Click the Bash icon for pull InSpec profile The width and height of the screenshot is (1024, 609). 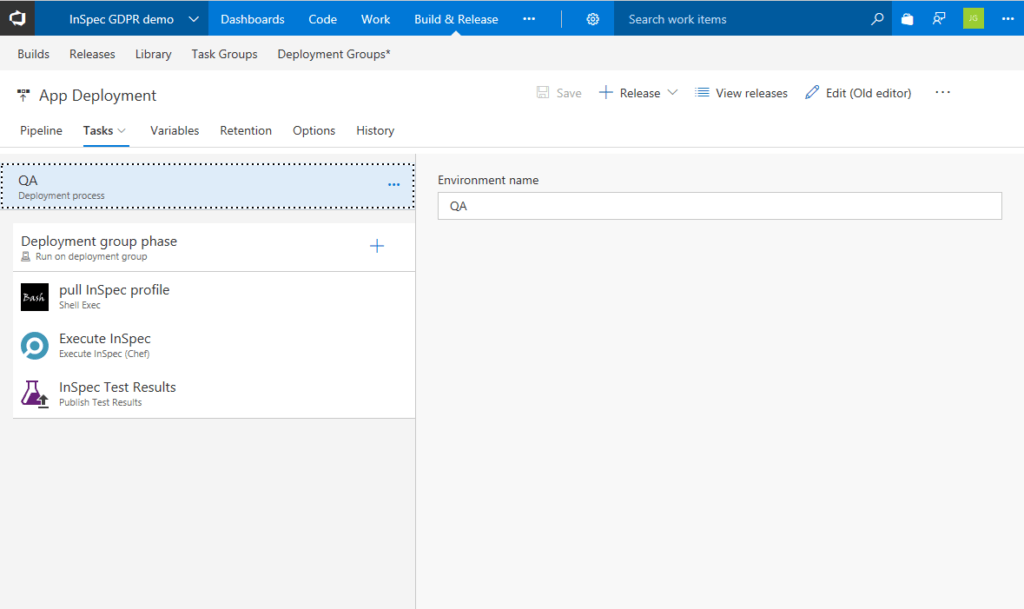click(x=35, y=297)
